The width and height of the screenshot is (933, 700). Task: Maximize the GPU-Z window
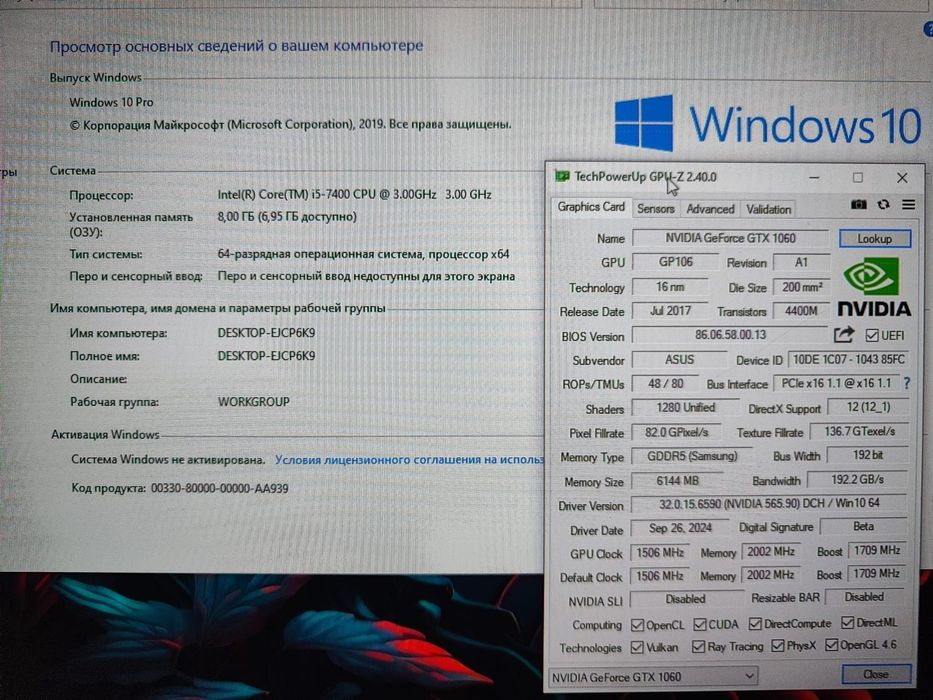pyautogui.click(x=857, y=177)
